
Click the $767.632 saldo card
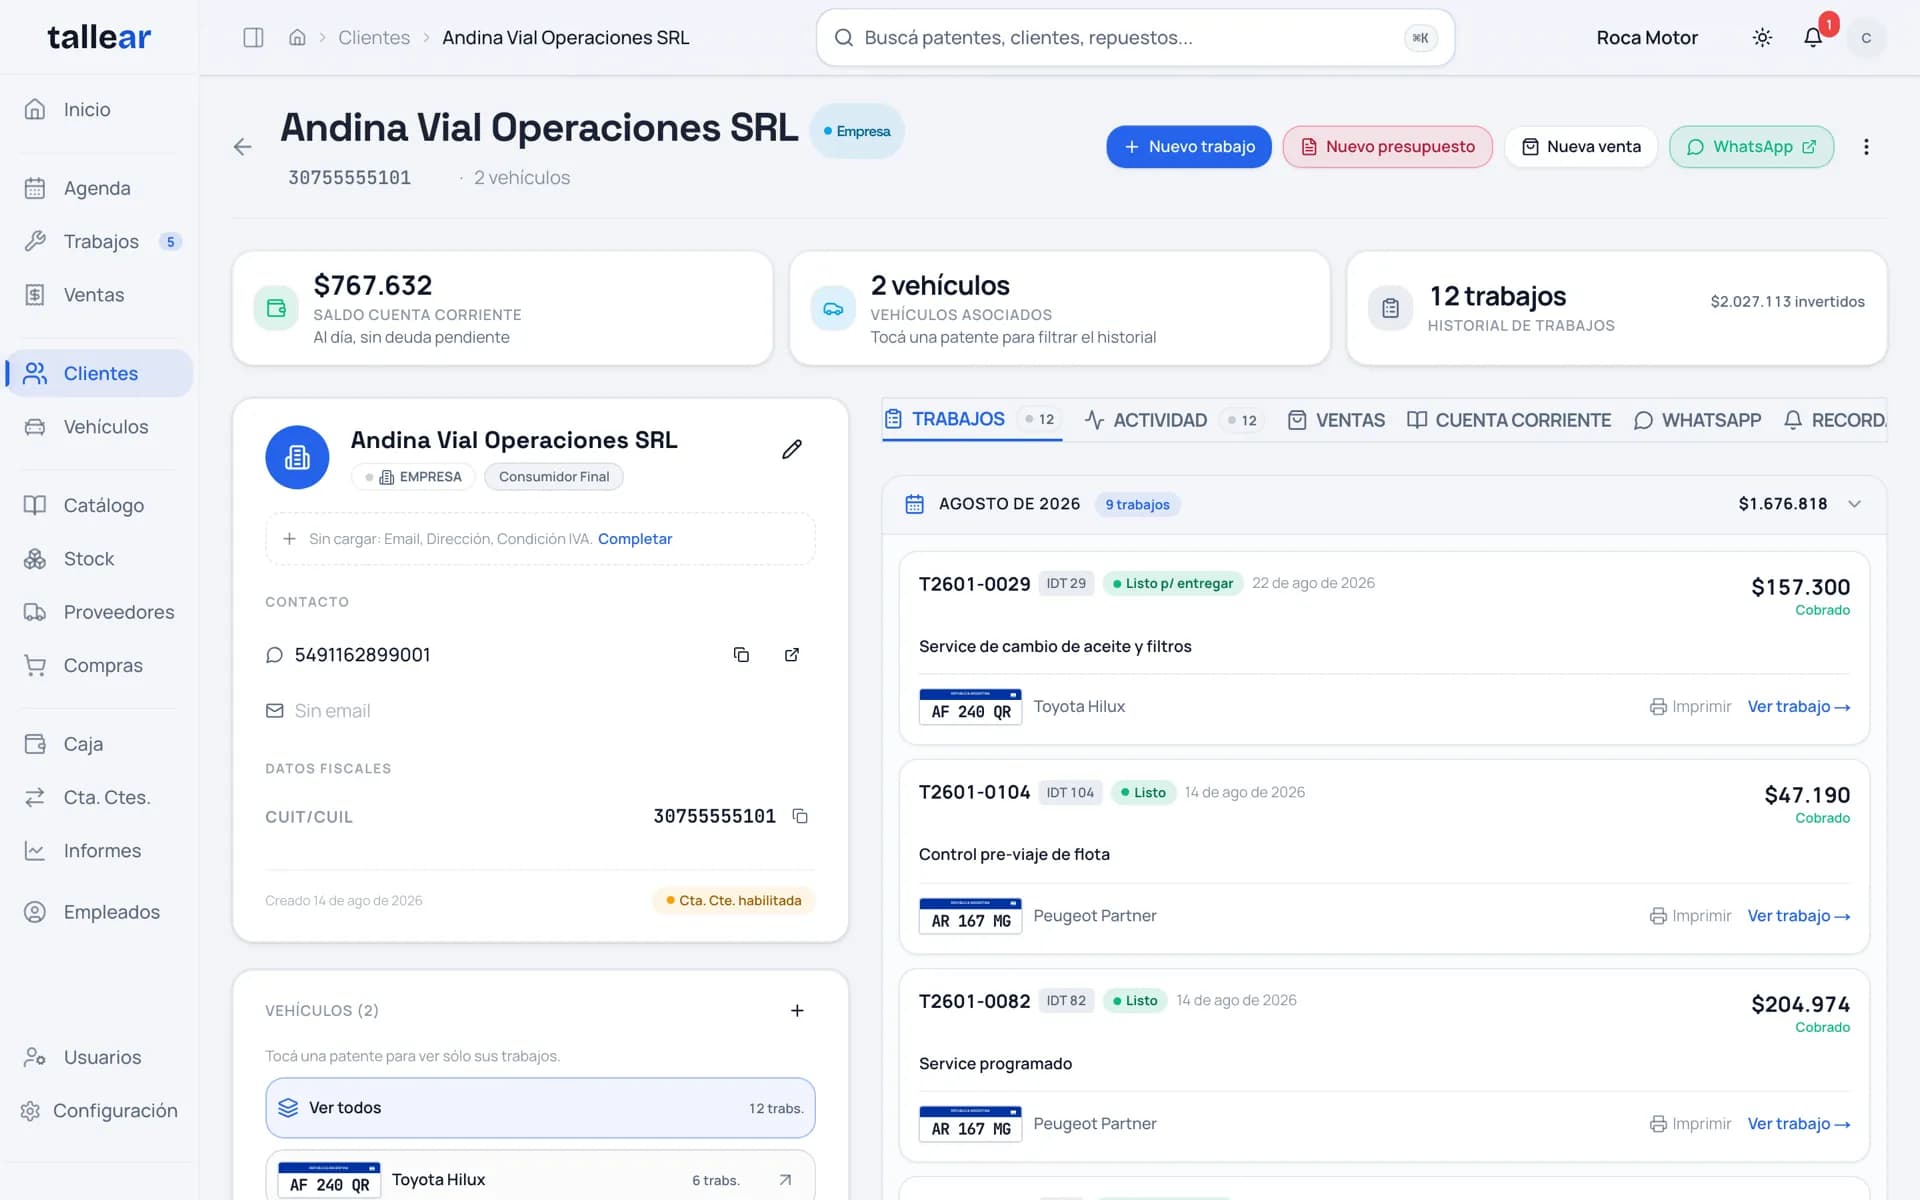(x=502, y=308)
